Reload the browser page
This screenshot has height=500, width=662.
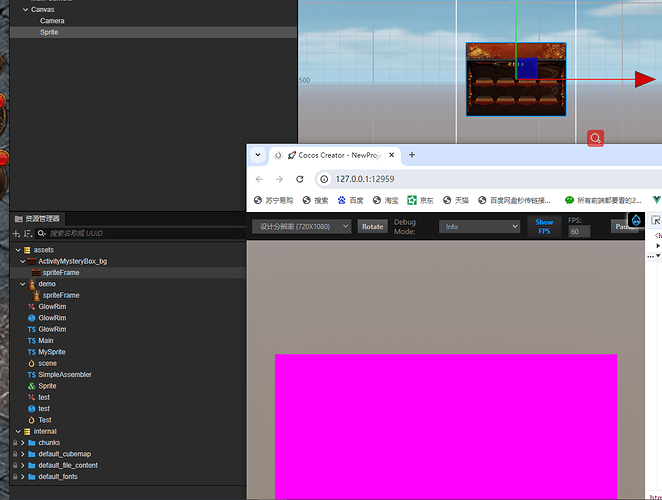[x=300, y=179]
